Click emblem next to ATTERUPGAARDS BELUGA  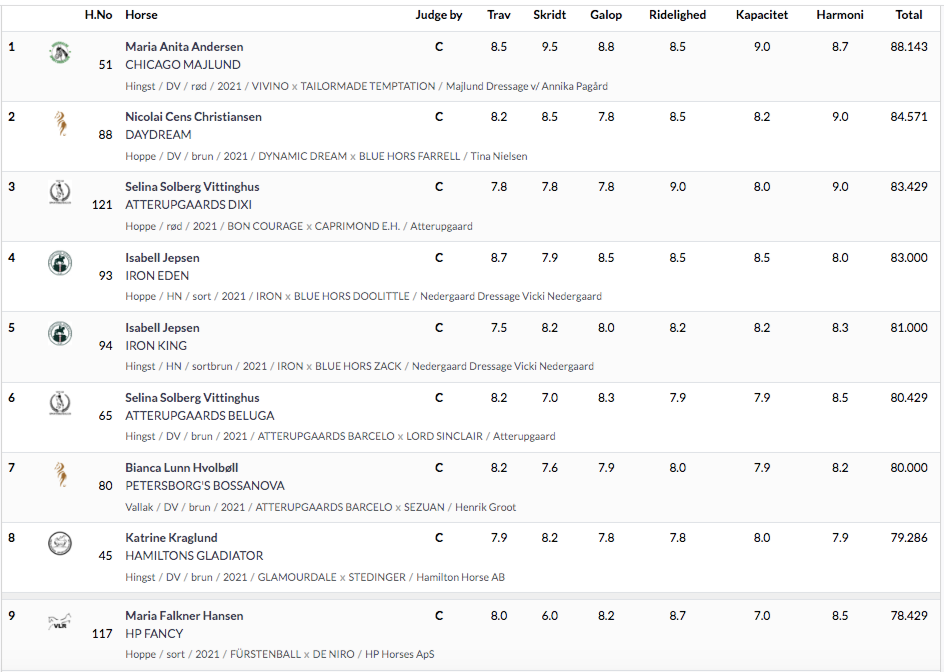[60, 403]
